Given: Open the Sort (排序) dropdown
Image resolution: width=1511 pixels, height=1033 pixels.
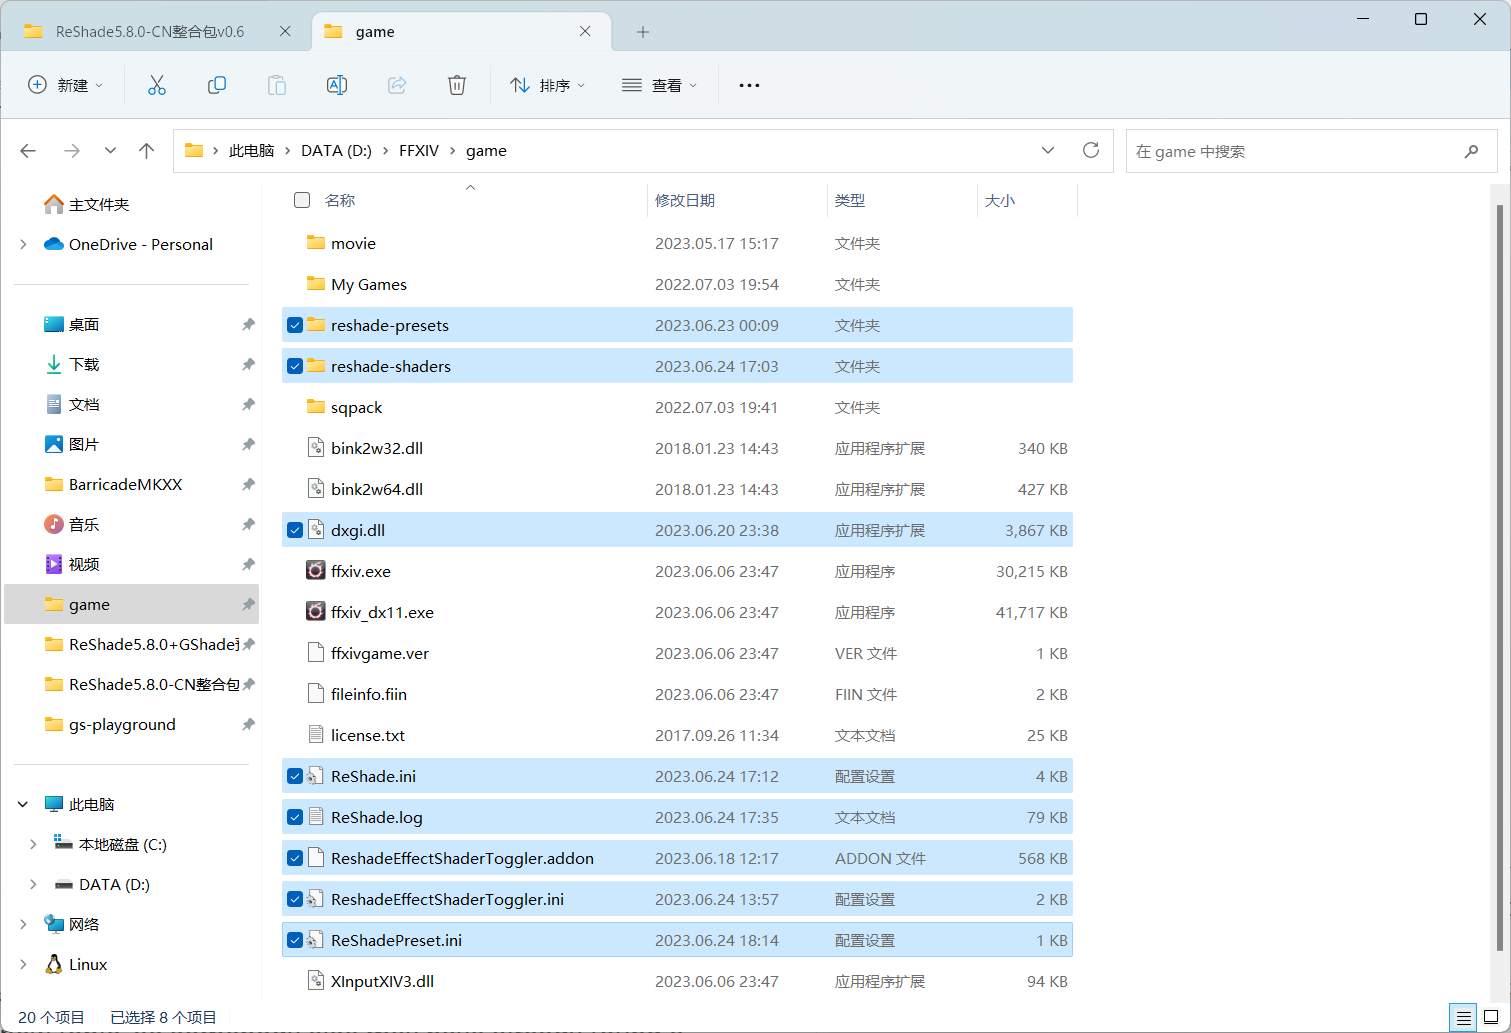Looking at the screenshot, I should click(547, 86).
